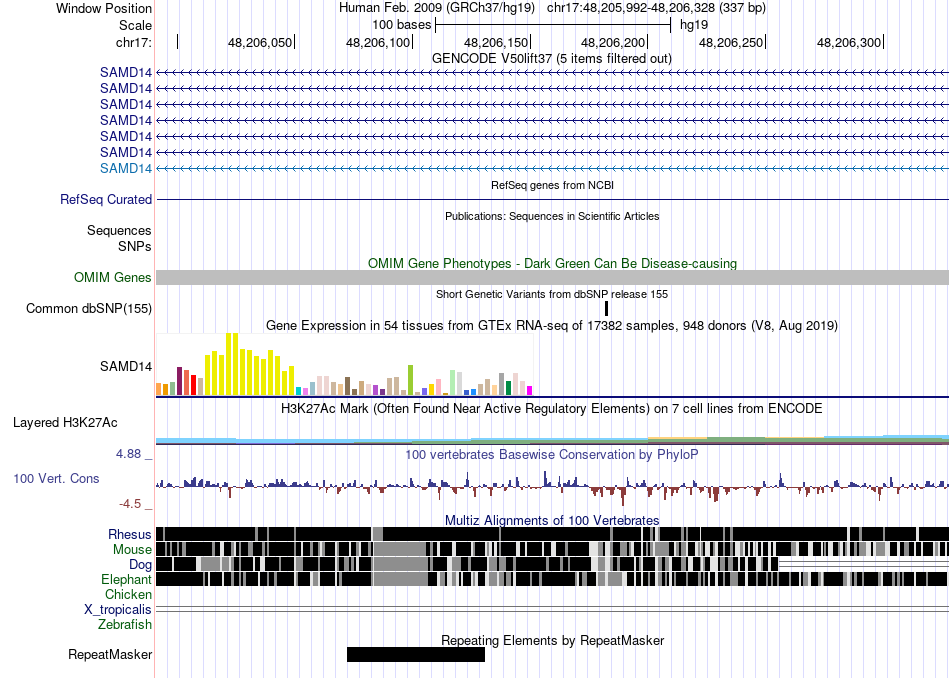Click the Rhesus alignment label
This screenshot has height=678, width=950.
[x=130, y=534]
